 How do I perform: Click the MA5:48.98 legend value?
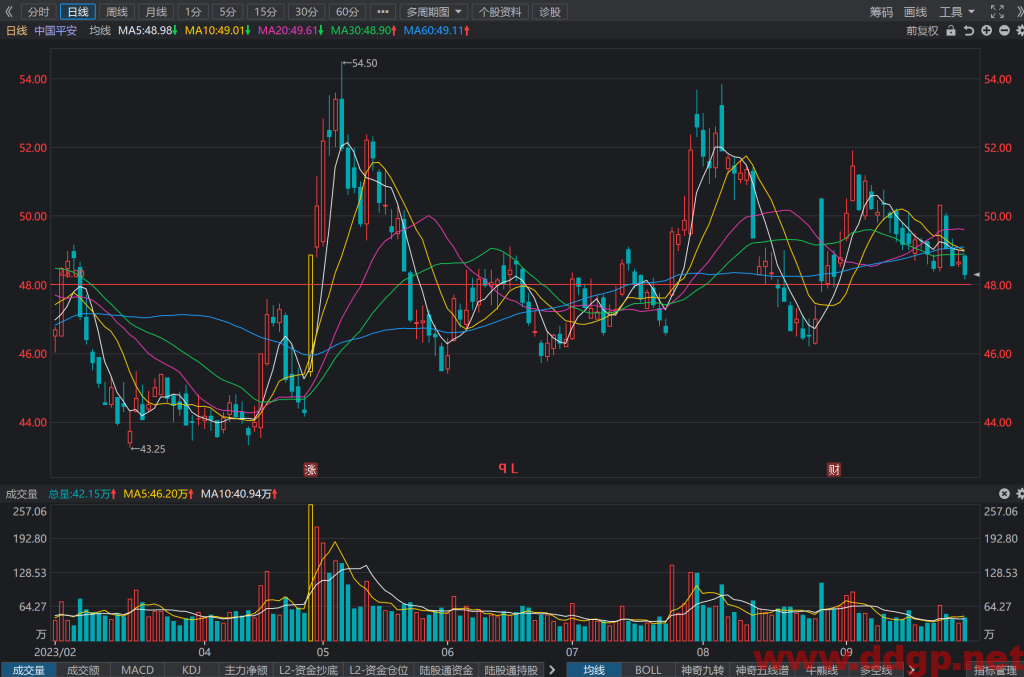point(148,31)
